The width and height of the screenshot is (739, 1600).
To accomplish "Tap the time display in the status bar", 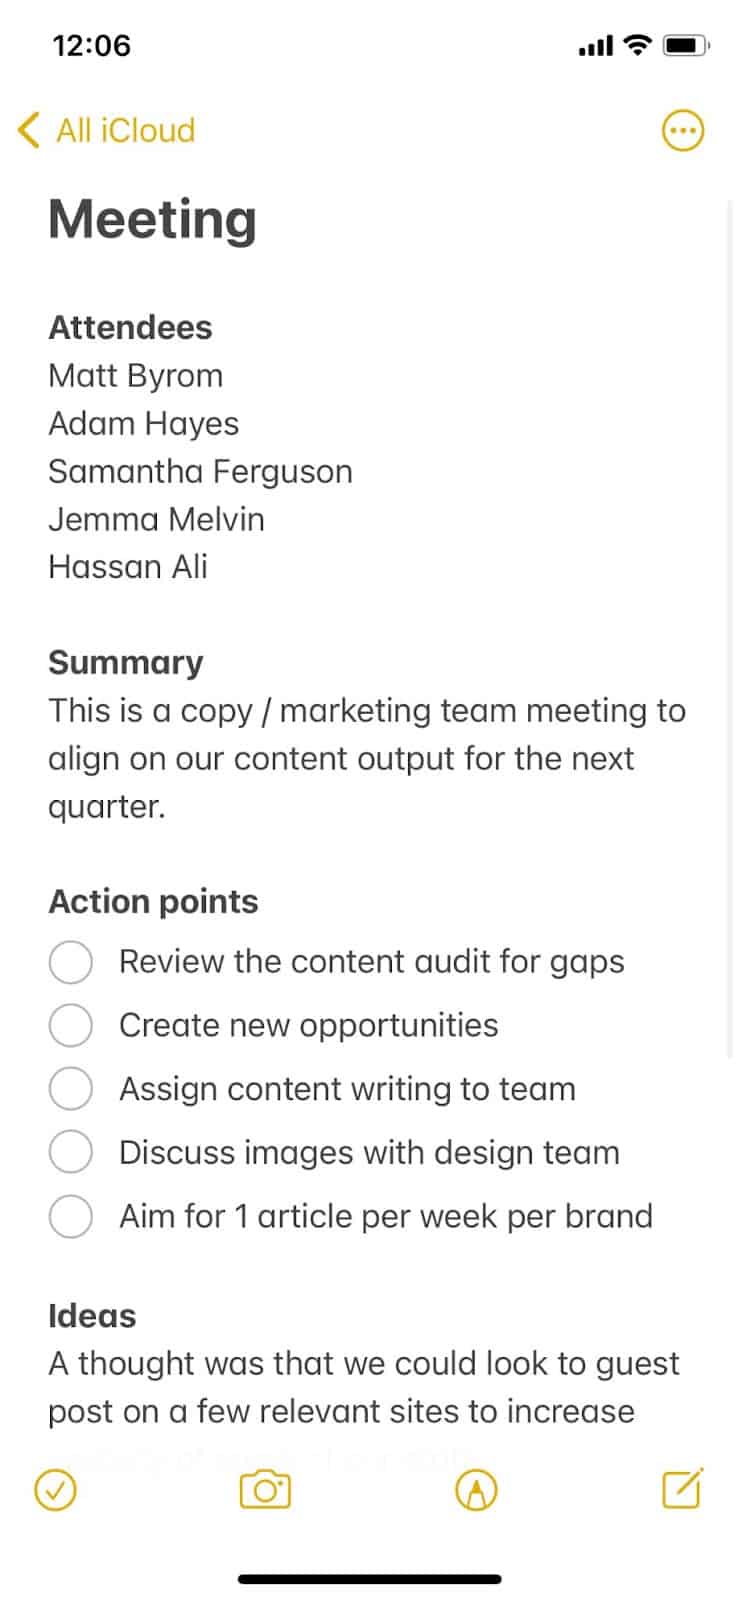I will click(x=91, y=45).
